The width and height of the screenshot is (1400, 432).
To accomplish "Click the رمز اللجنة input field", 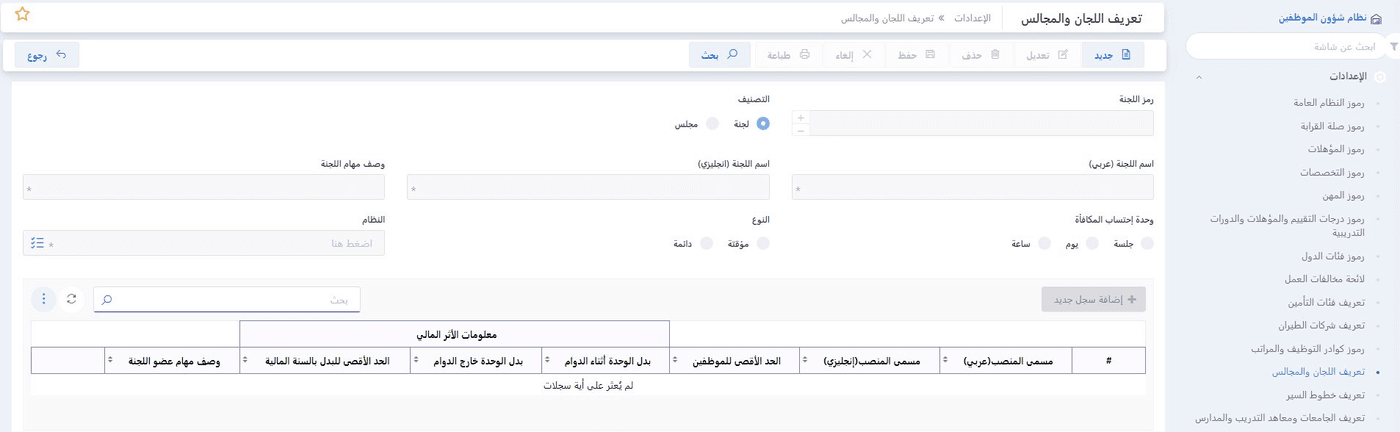I will click(981, 123).
